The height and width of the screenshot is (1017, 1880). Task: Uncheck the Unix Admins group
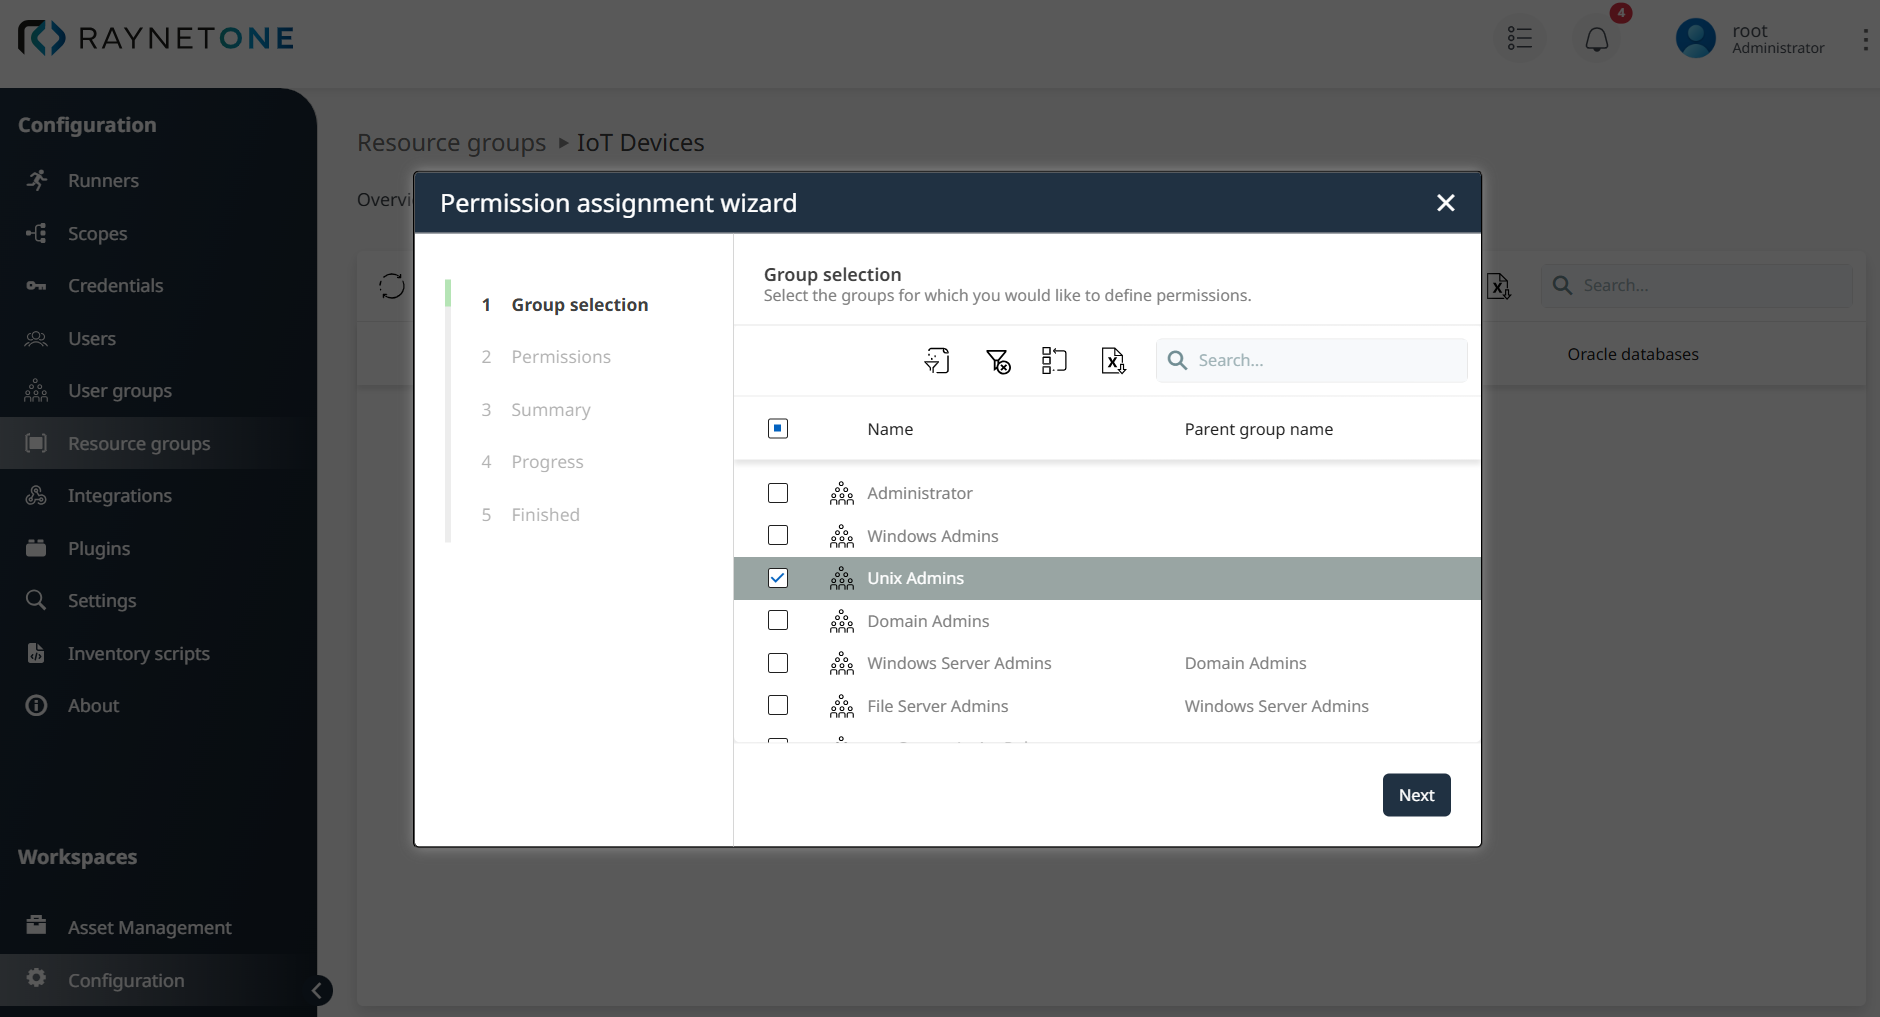pos(777,578)
